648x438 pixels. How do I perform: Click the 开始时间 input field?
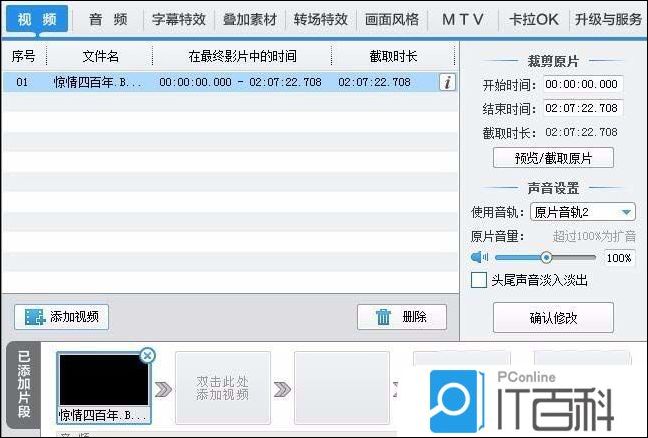pos(583,84)
